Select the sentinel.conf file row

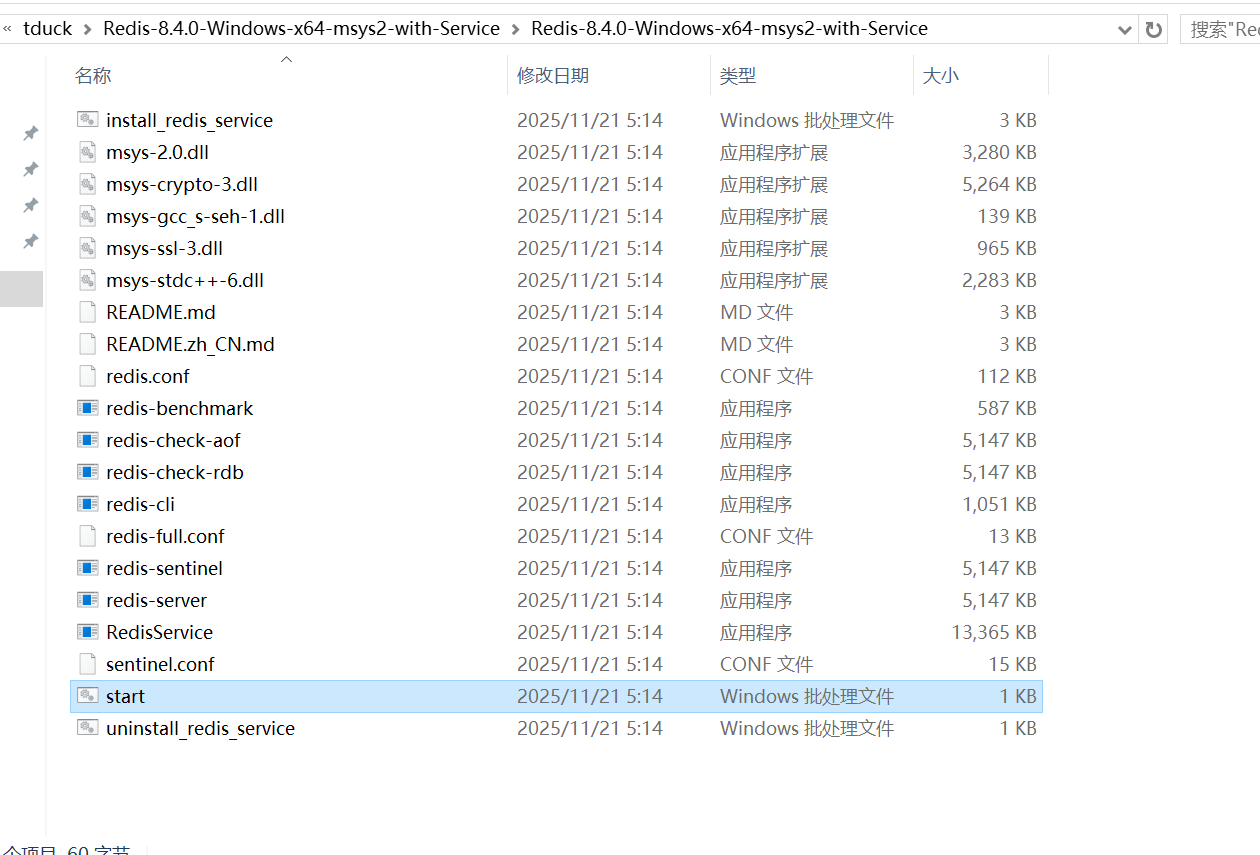click(556, 664)
